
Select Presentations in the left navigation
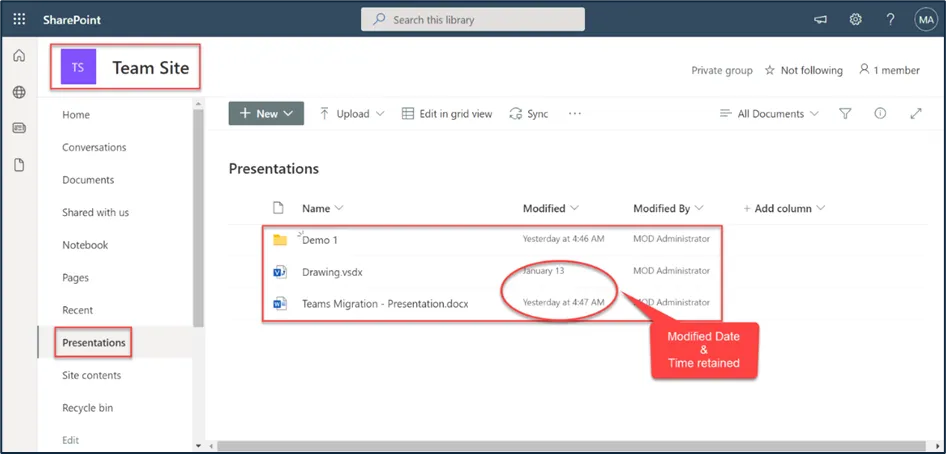(x=94, y=343)
